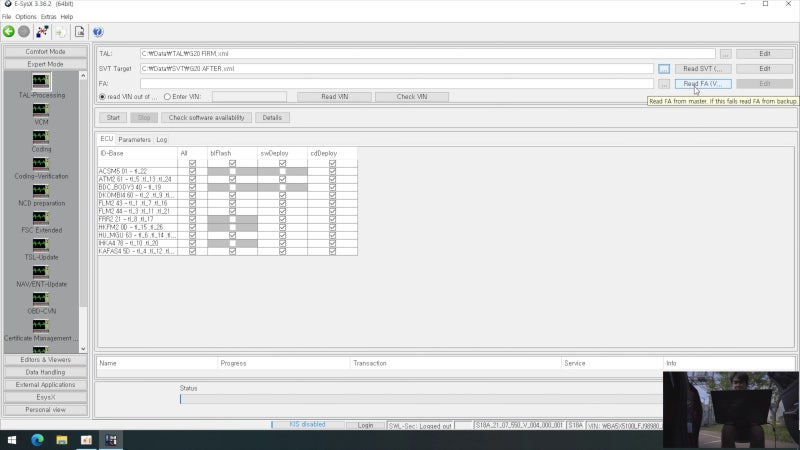This screenshot has width=800, height=450.
Task: Browse for TAL file button
Action: click(726, 54)
